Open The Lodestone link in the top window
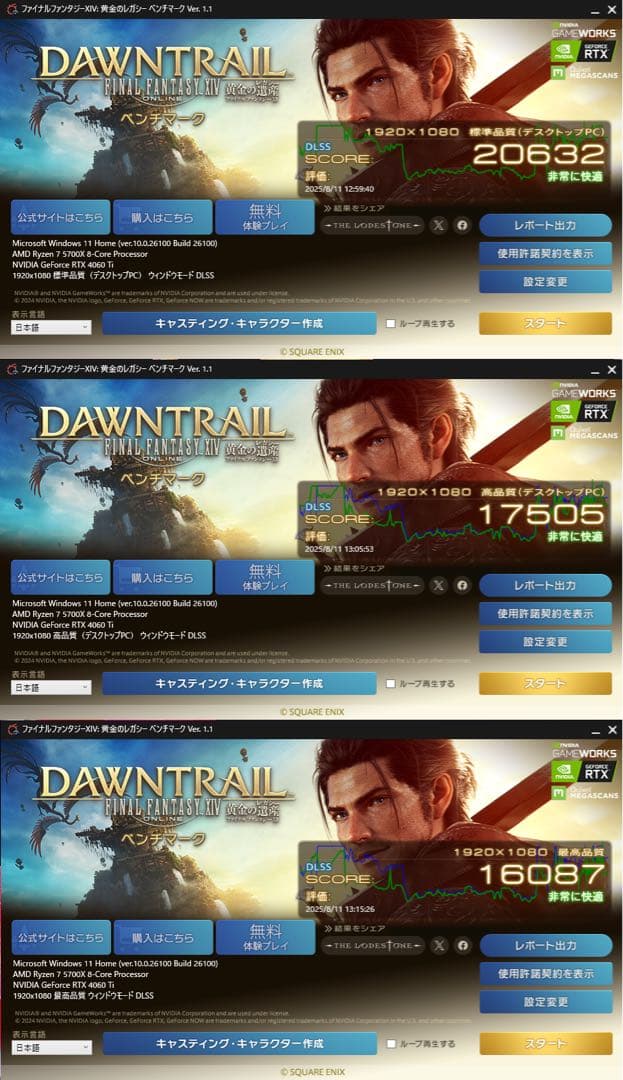 tap(372, 225)
